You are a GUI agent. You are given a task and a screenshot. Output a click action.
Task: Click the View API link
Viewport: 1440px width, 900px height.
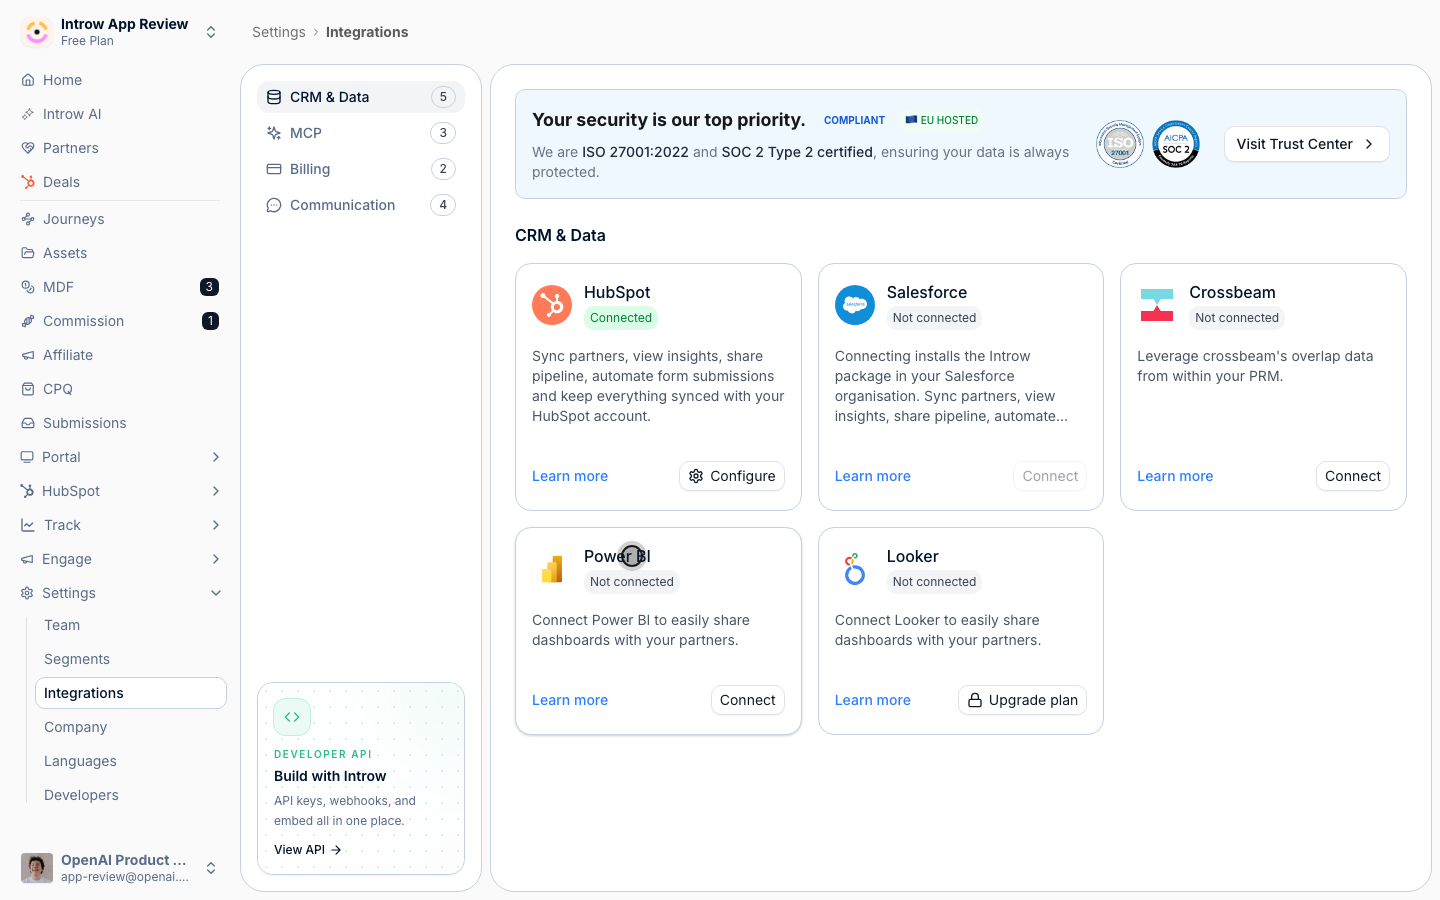(x=308, y=850)
